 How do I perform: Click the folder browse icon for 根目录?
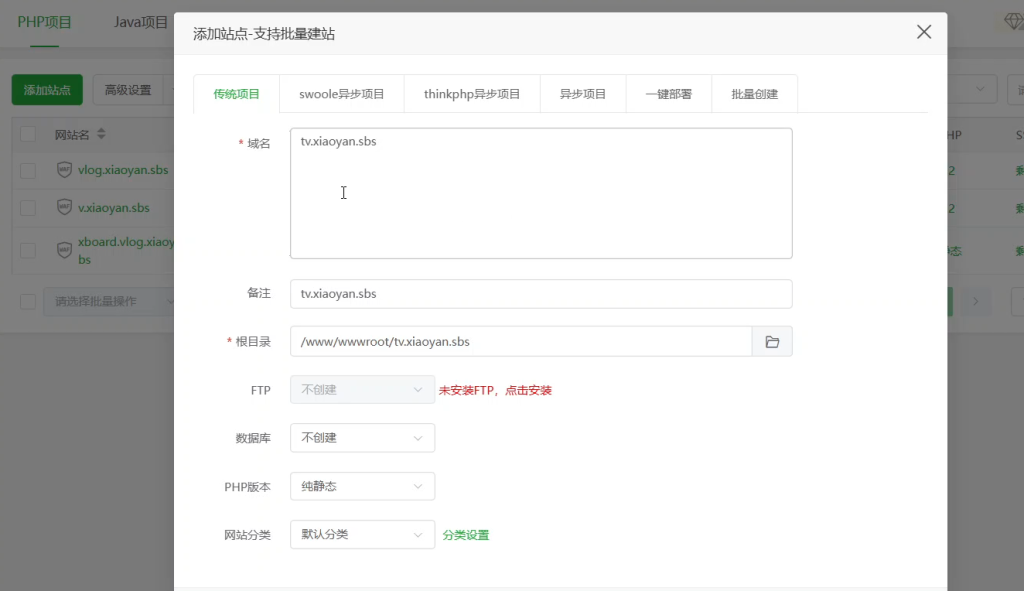[772, 342]
